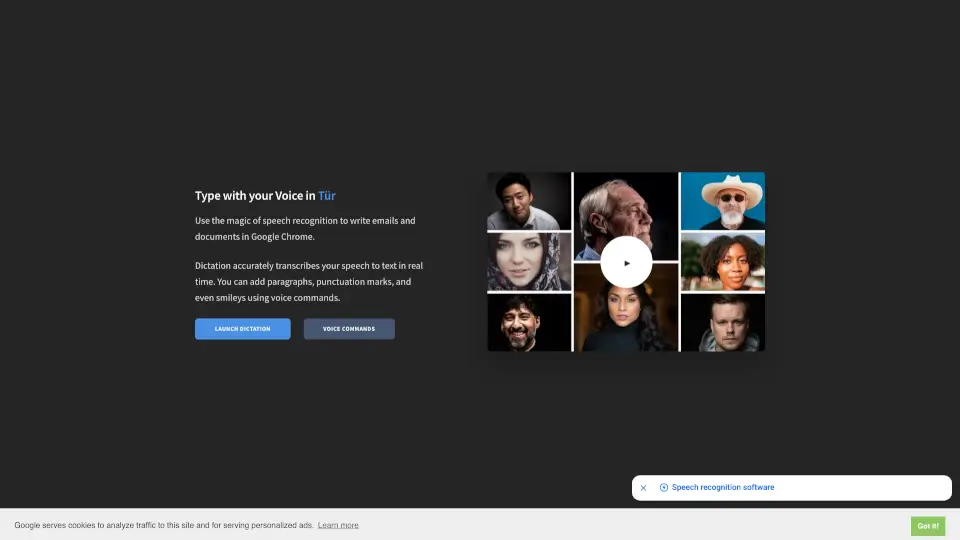Select the smiling bearded man photo
Image resolution: width=960 pixels, height=540 pixels.
[x=528, y=322]
